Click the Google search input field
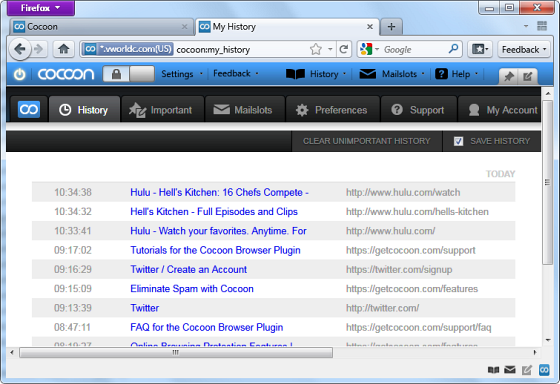The width and height of the screenshot is (560, 384). pos(414,49)
